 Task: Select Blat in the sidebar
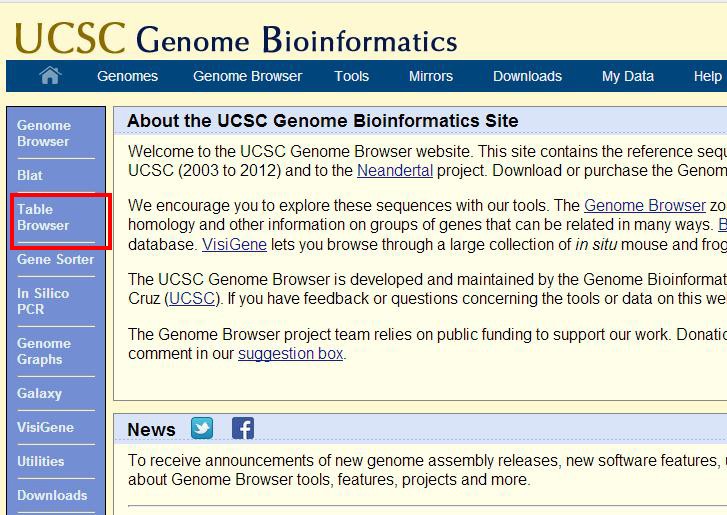(x=30, y=175)
